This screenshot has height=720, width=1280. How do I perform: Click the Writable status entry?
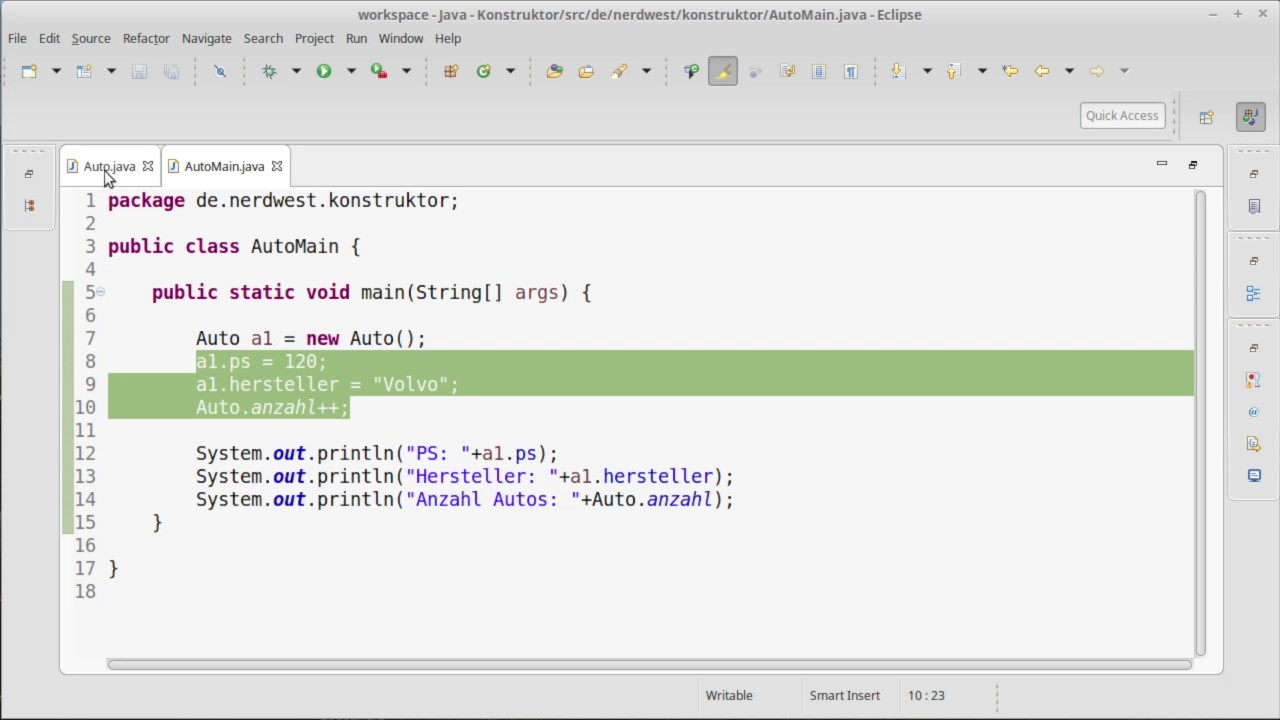729,696
